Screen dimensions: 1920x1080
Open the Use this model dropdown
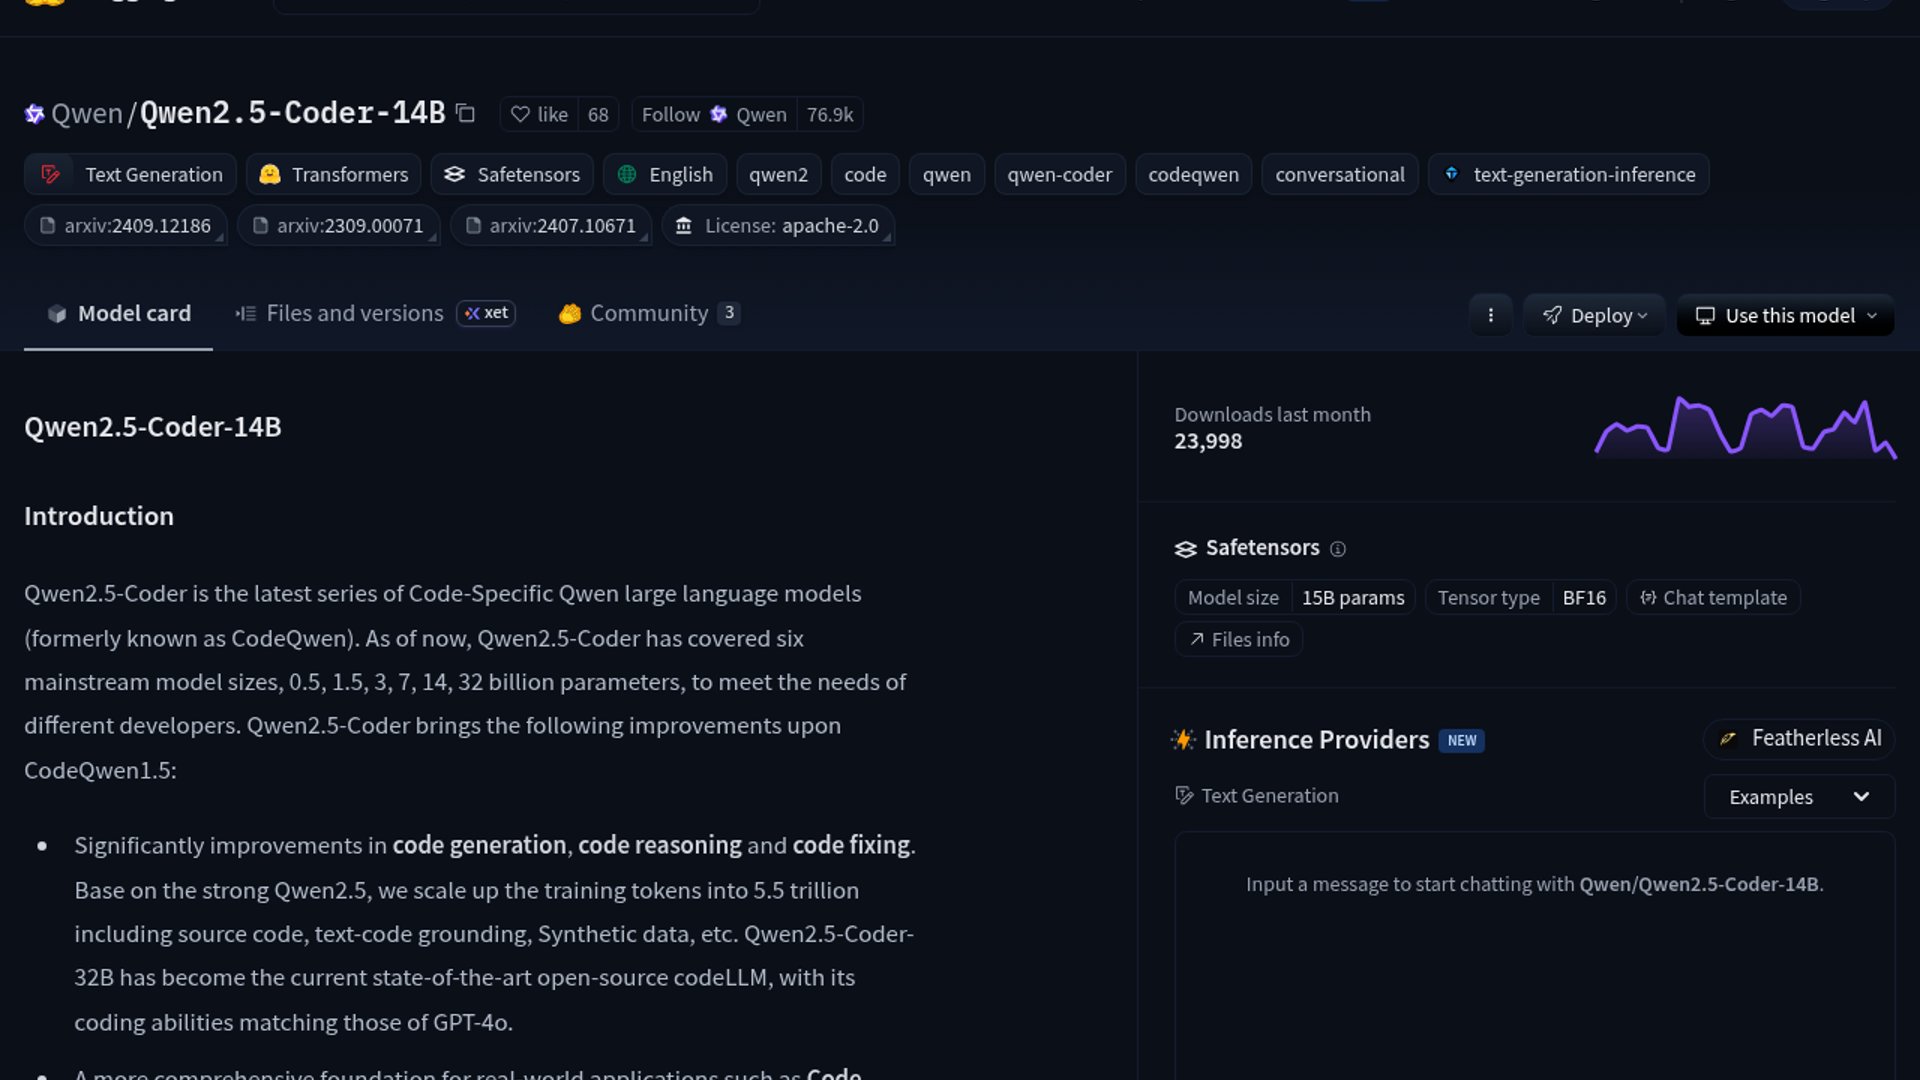pos(1785,315)
